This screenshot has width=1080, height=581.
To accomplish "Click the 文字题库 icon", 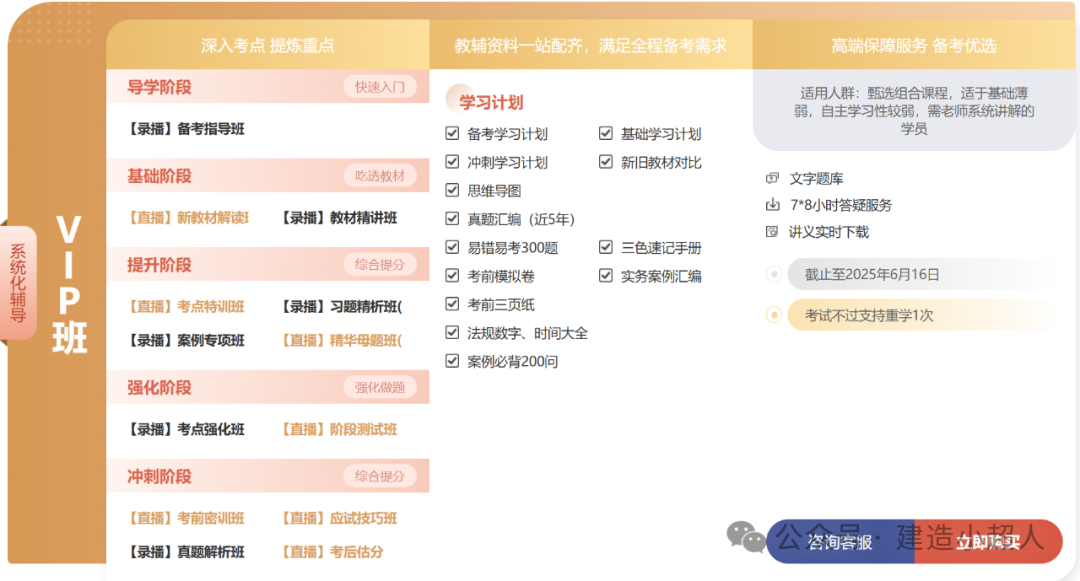I will (771, 179).
